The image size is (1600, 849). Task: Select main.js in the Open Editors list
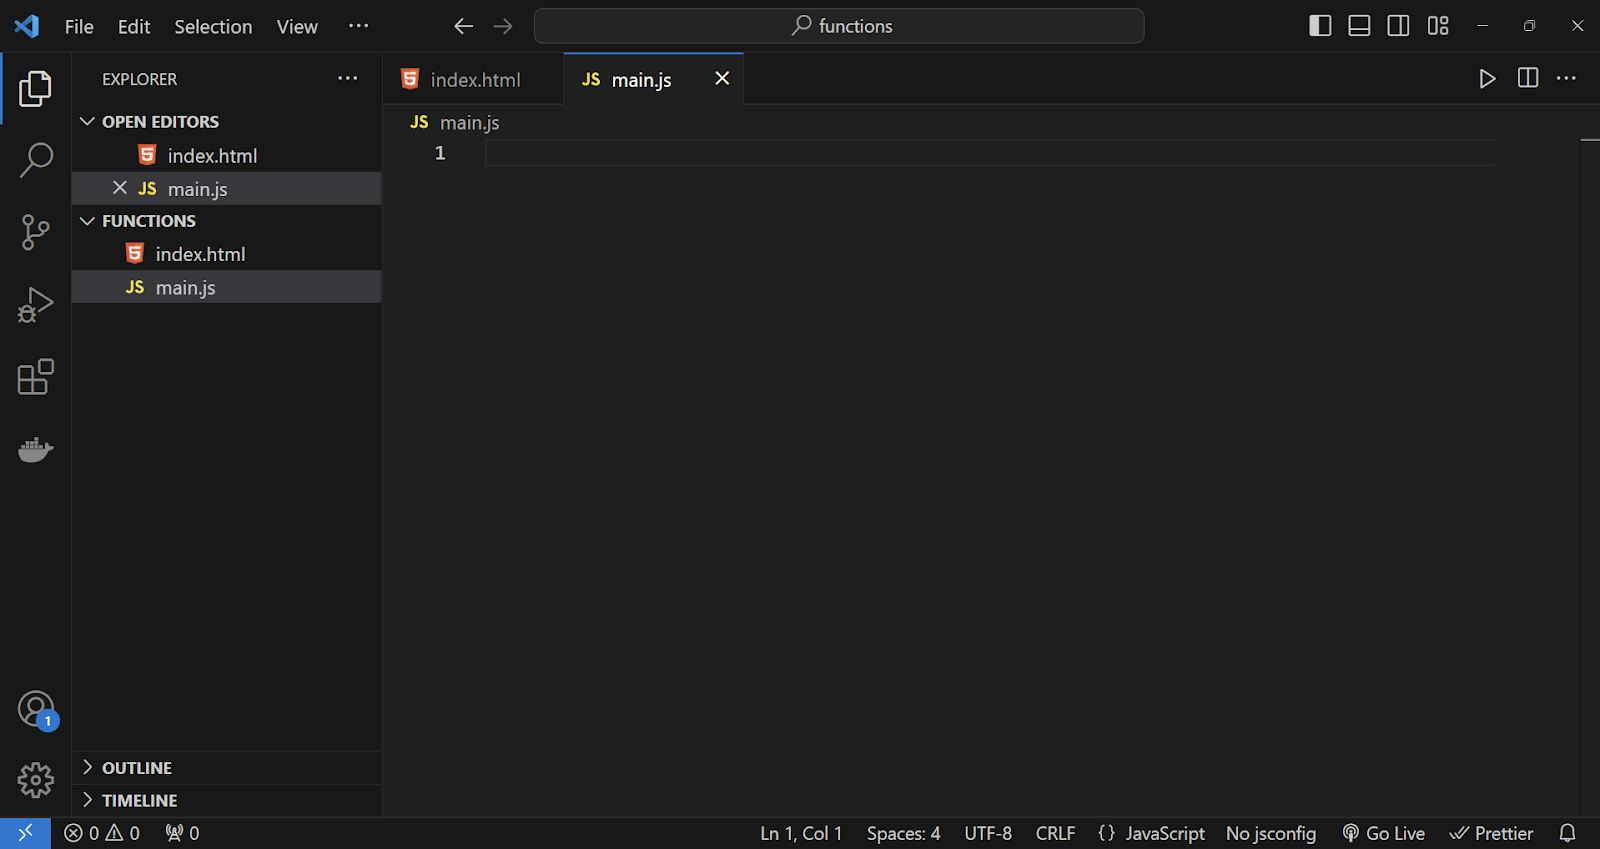(226, 188)
